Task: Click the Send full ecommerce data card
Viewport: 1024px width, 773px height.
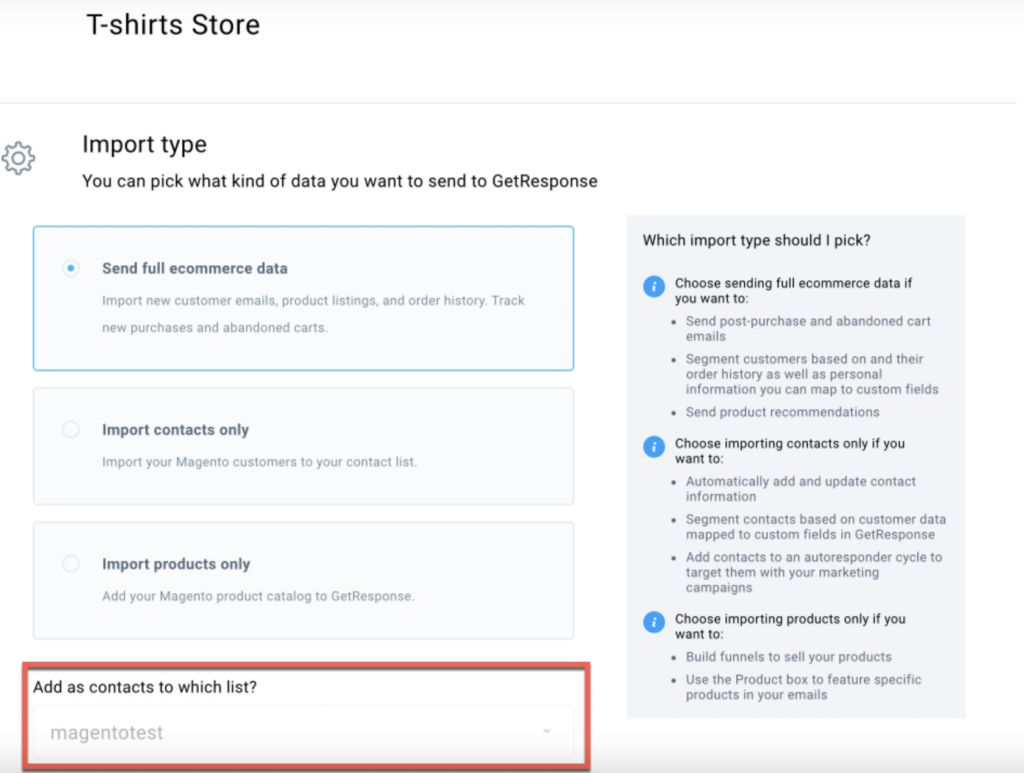Action: pyautogui.click(x=303, y=298)
